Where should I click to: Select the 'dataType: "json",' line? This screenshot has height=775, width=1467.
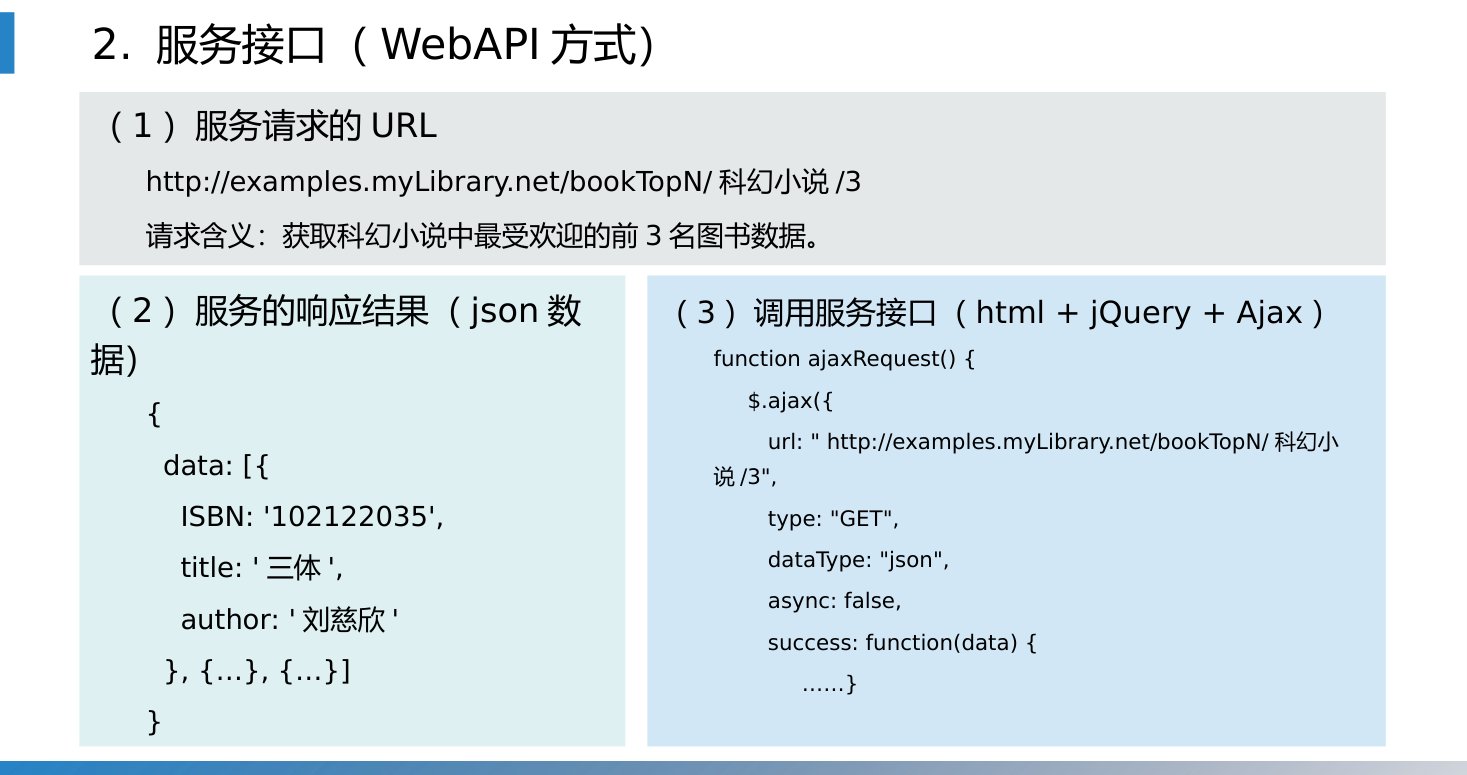[857, 560]
